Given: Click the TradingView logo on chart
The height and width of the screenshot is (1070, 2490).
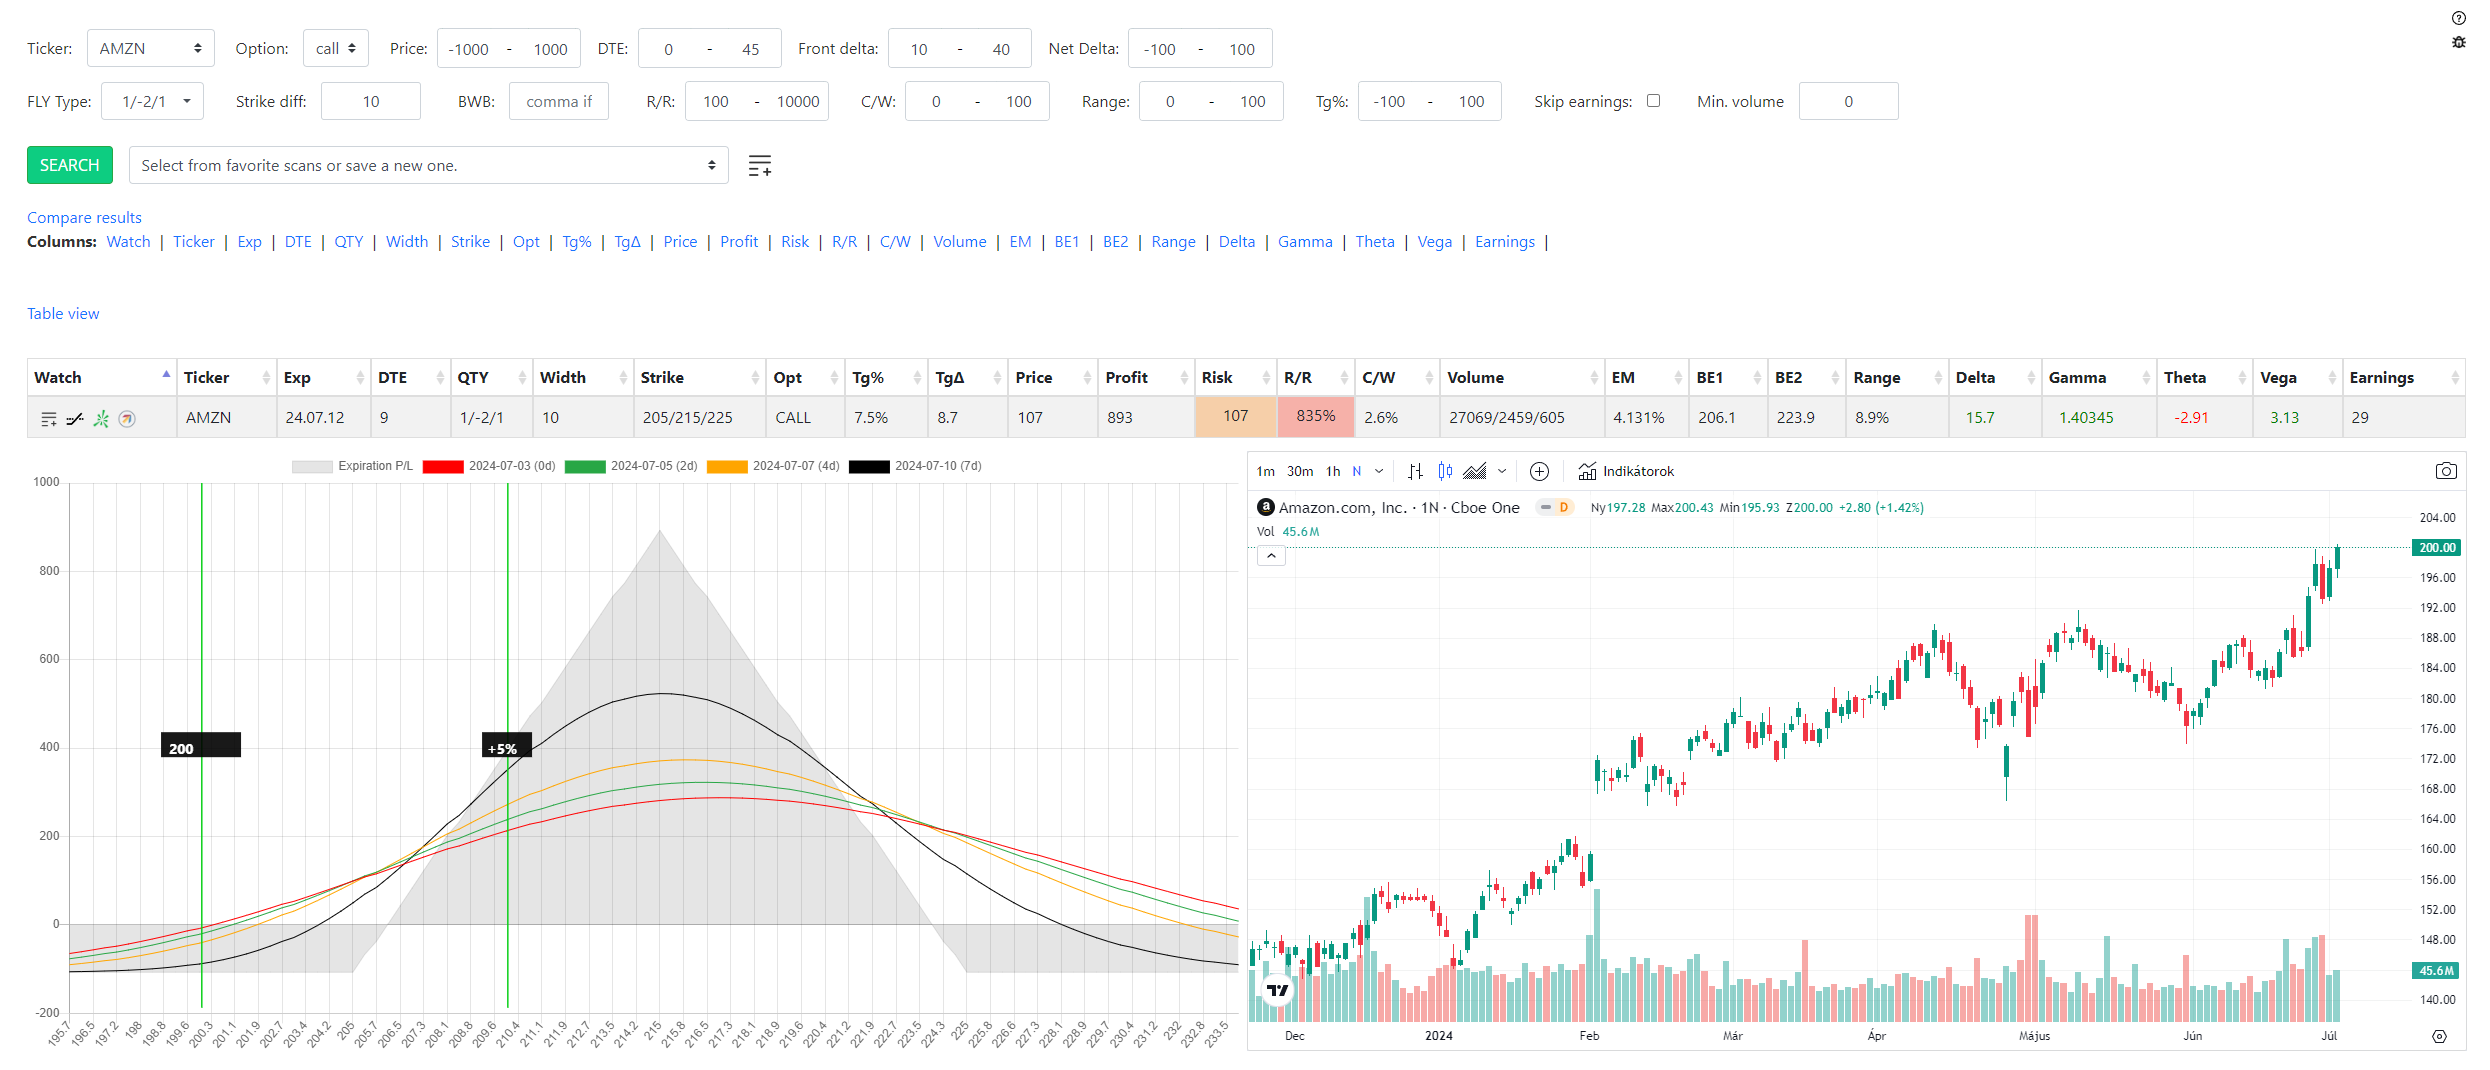Looking at the screenshot, I should 1278,990.
